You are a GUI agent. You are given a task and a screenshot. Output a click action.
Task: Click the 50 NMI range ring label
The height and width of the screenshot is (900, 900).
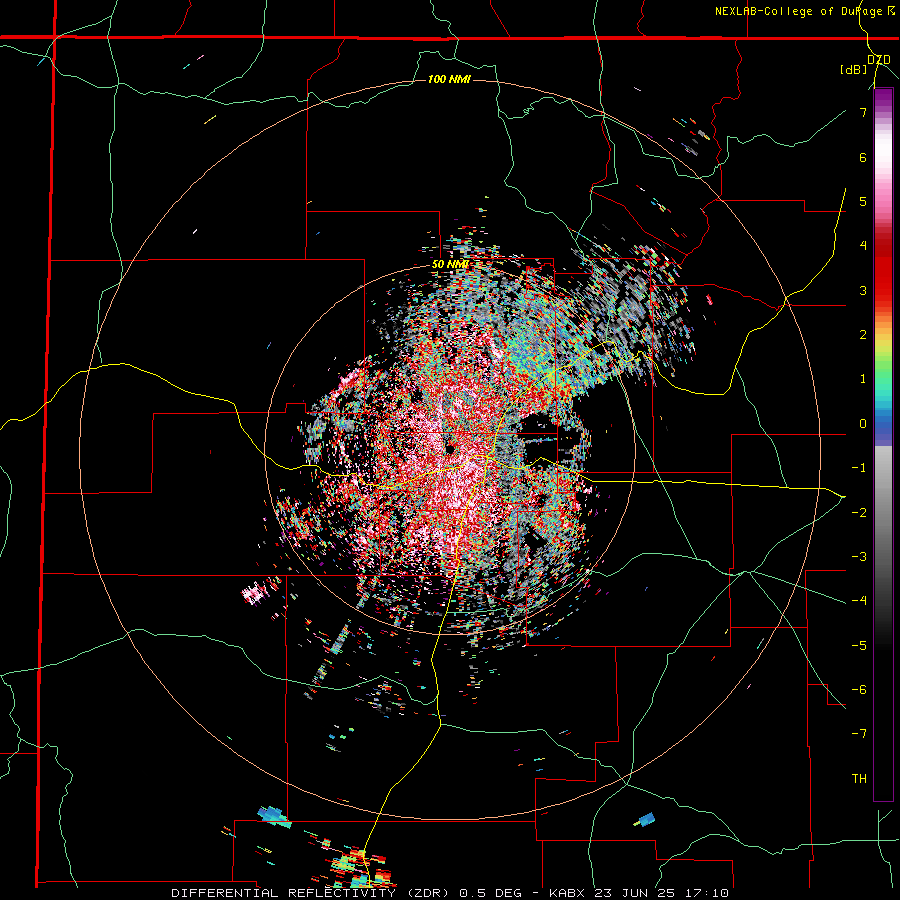tap(450, 264)
